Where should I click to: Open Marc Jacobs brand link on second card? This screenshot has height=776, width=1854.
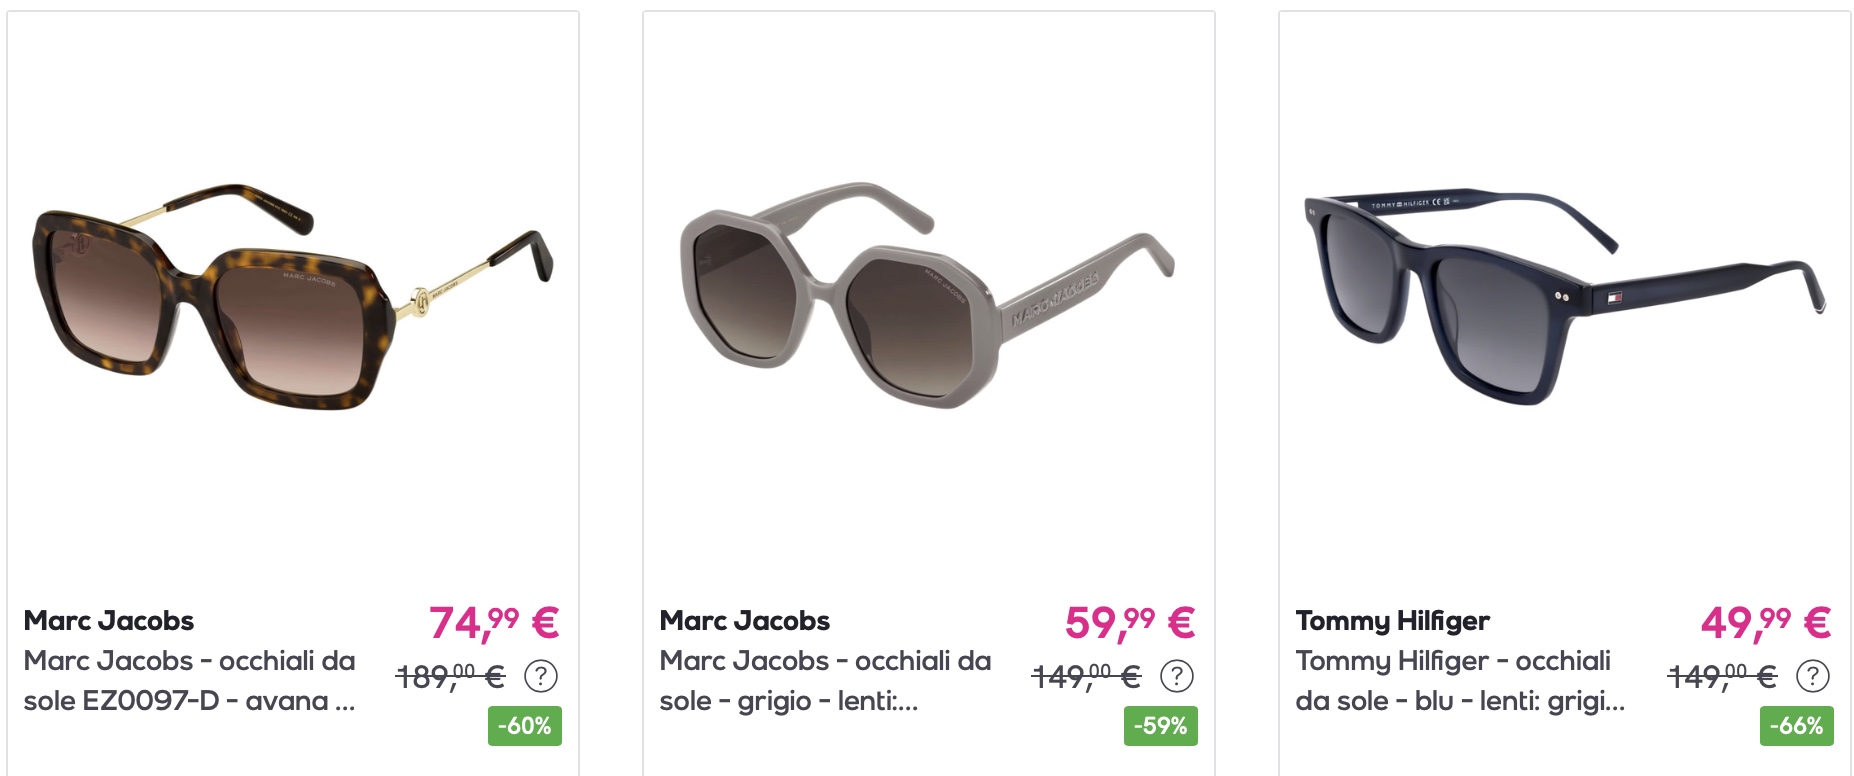745,621
